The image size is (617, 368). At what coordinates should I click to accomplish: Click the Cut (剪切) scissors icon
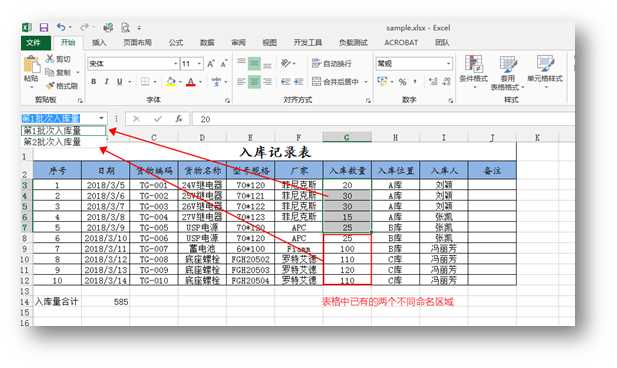(x=50, y=59)
